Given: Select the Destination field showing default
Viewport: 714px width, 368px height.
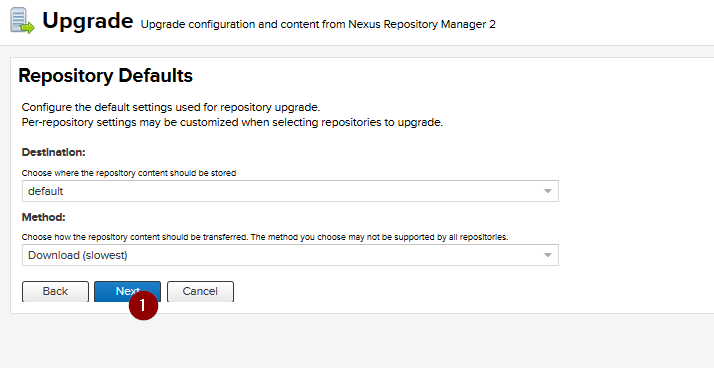Looking at the screenshot, I should [290, 191].
